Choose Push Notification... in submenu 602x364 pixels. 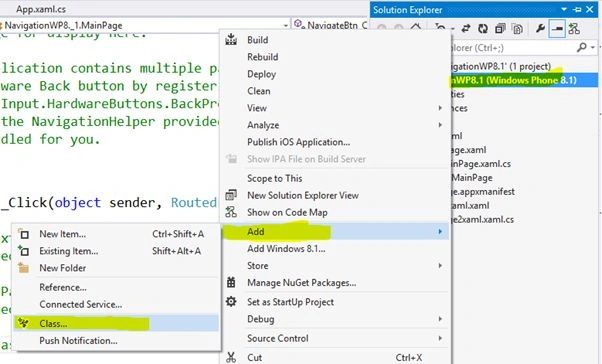click(x=116, y=341)
